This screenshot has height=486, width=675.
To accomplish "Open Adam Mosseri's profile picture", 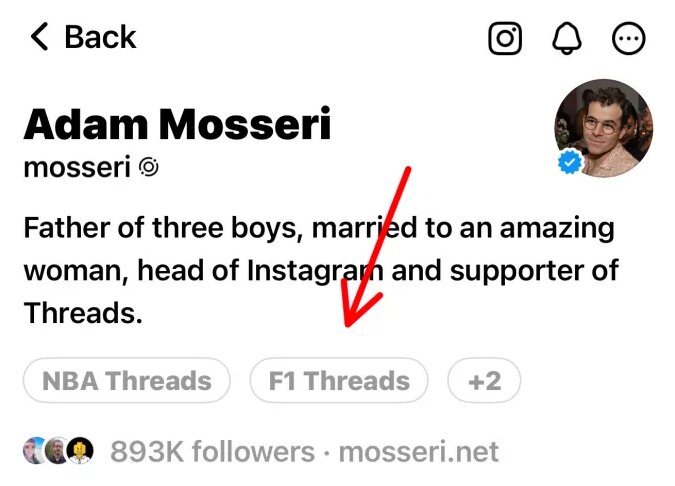I will [x=603, y=128].
